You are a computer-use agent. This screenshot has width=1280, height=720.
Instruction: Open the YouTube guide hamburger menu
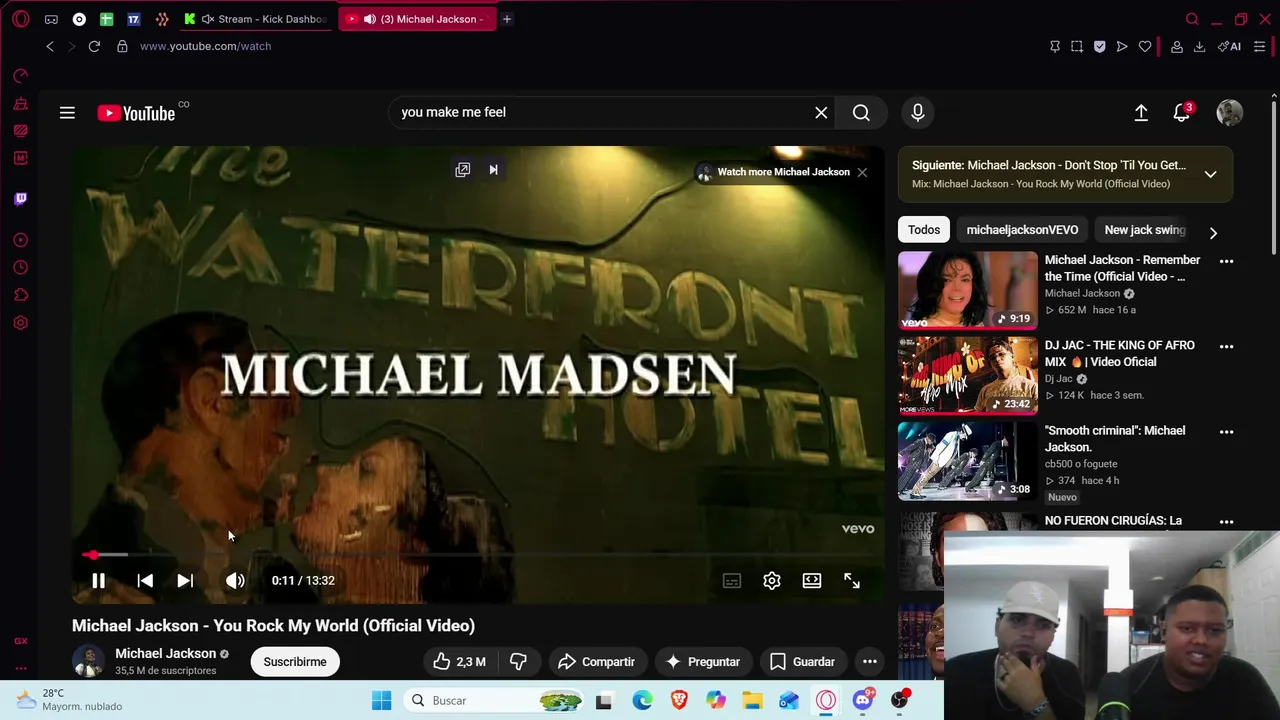(x=67, y=113)
